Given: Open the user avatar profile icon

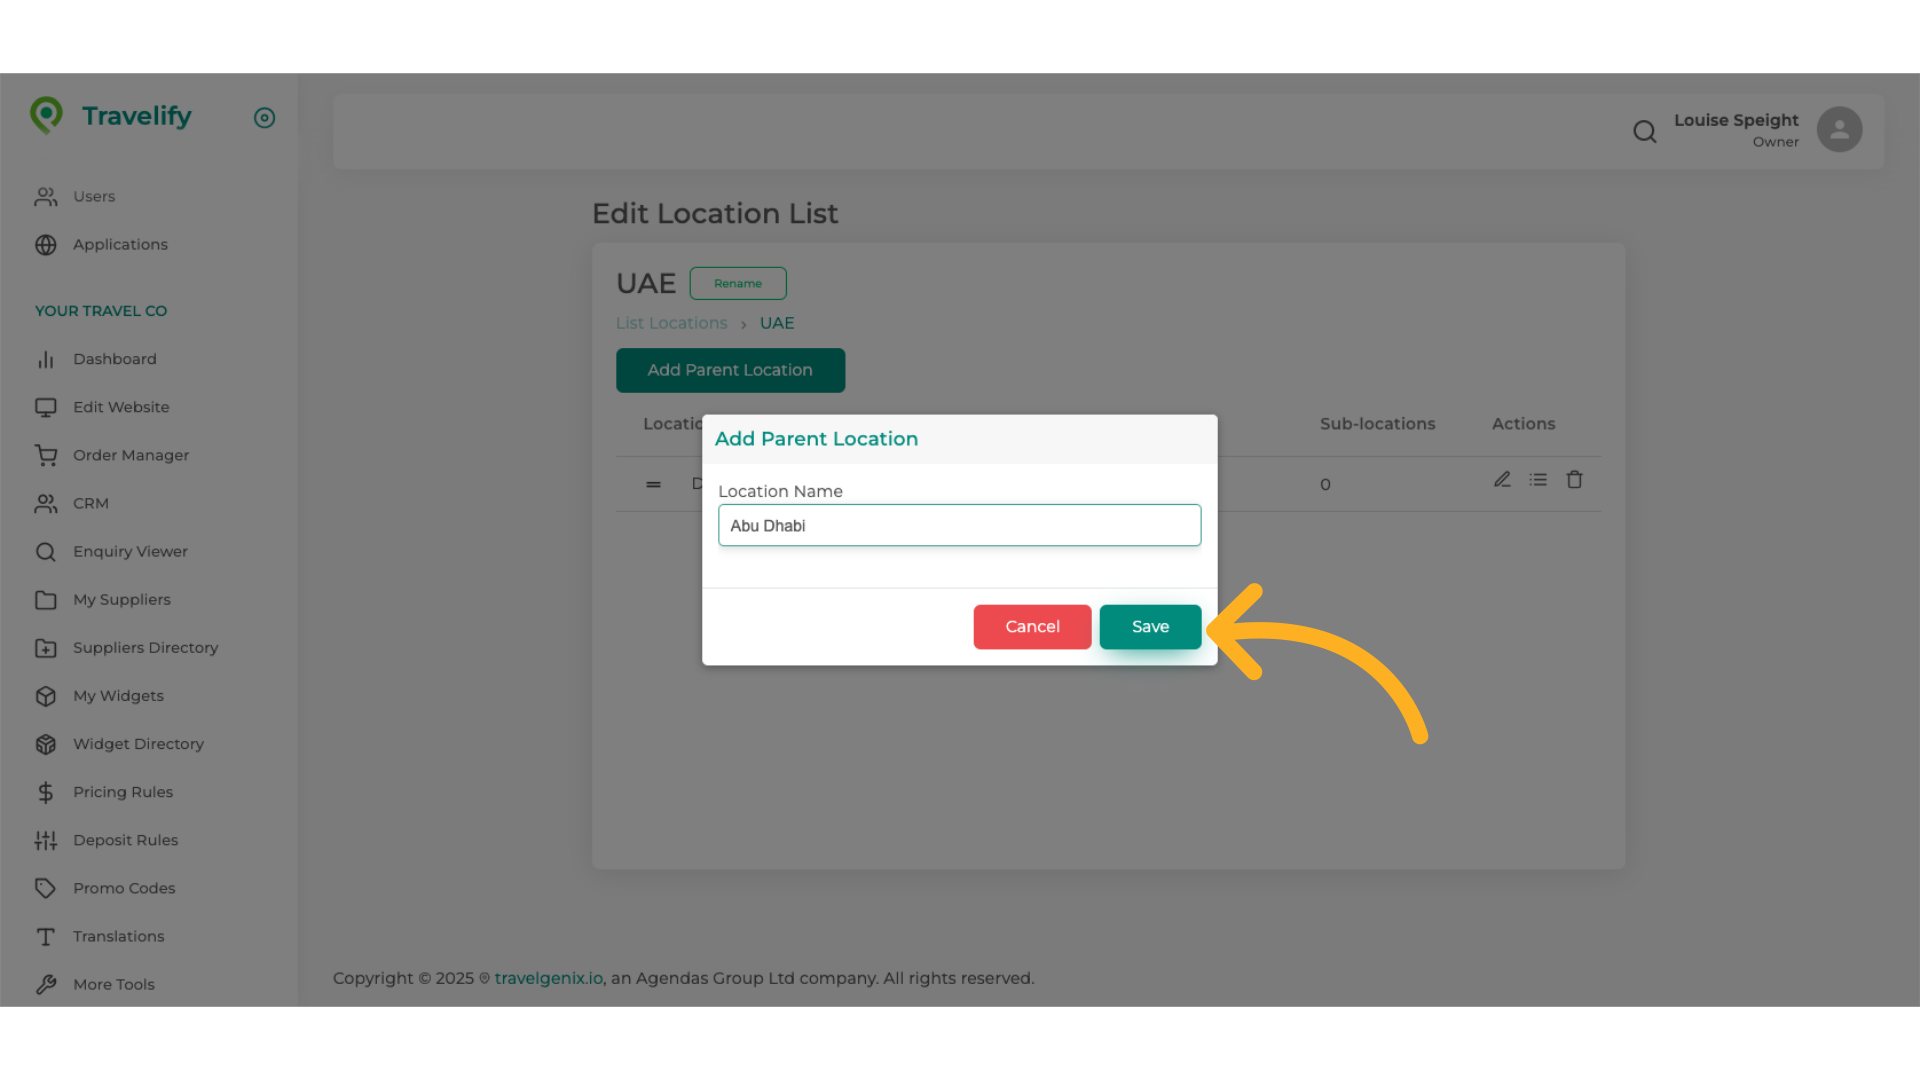Looking at the screenshot, I should point(1839,130).
